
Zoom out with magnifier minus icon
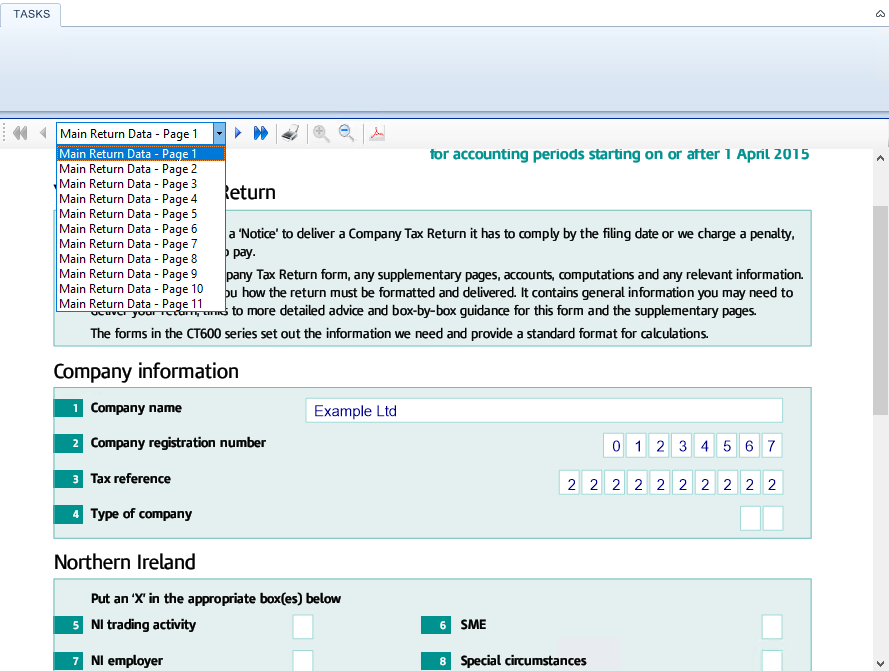pos(346,133)
